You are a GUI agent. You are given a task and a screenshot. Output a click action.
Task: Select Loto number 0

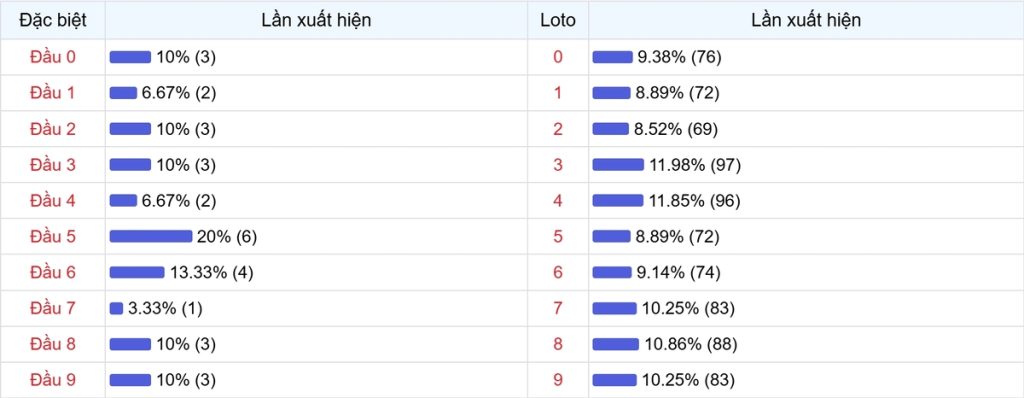(558, 57)
